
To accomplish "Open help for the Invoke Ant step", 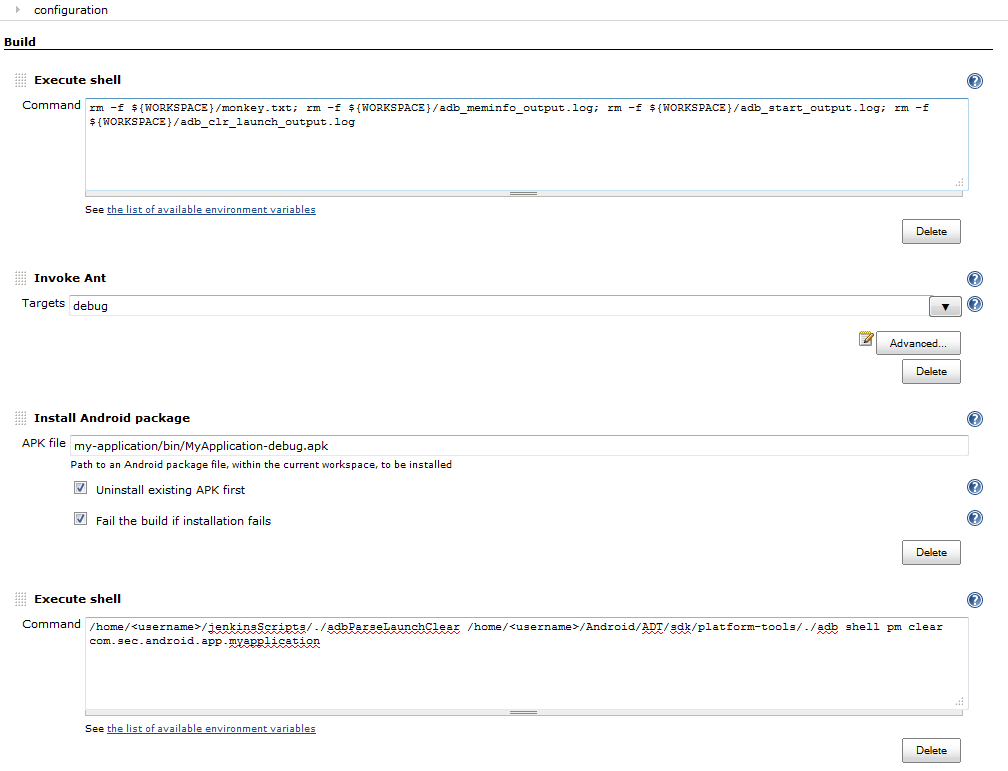I will tap(975, 278).
